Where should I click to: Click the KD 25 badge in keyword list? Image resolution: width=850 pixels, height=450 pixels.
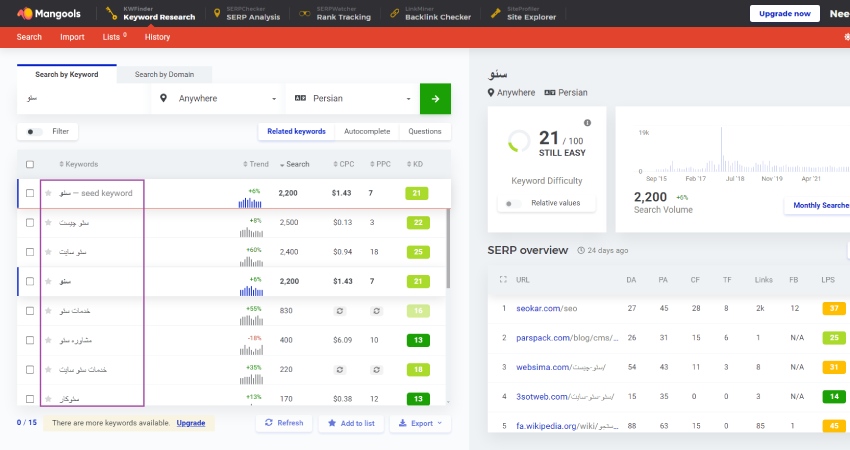[x=418, y=252]
